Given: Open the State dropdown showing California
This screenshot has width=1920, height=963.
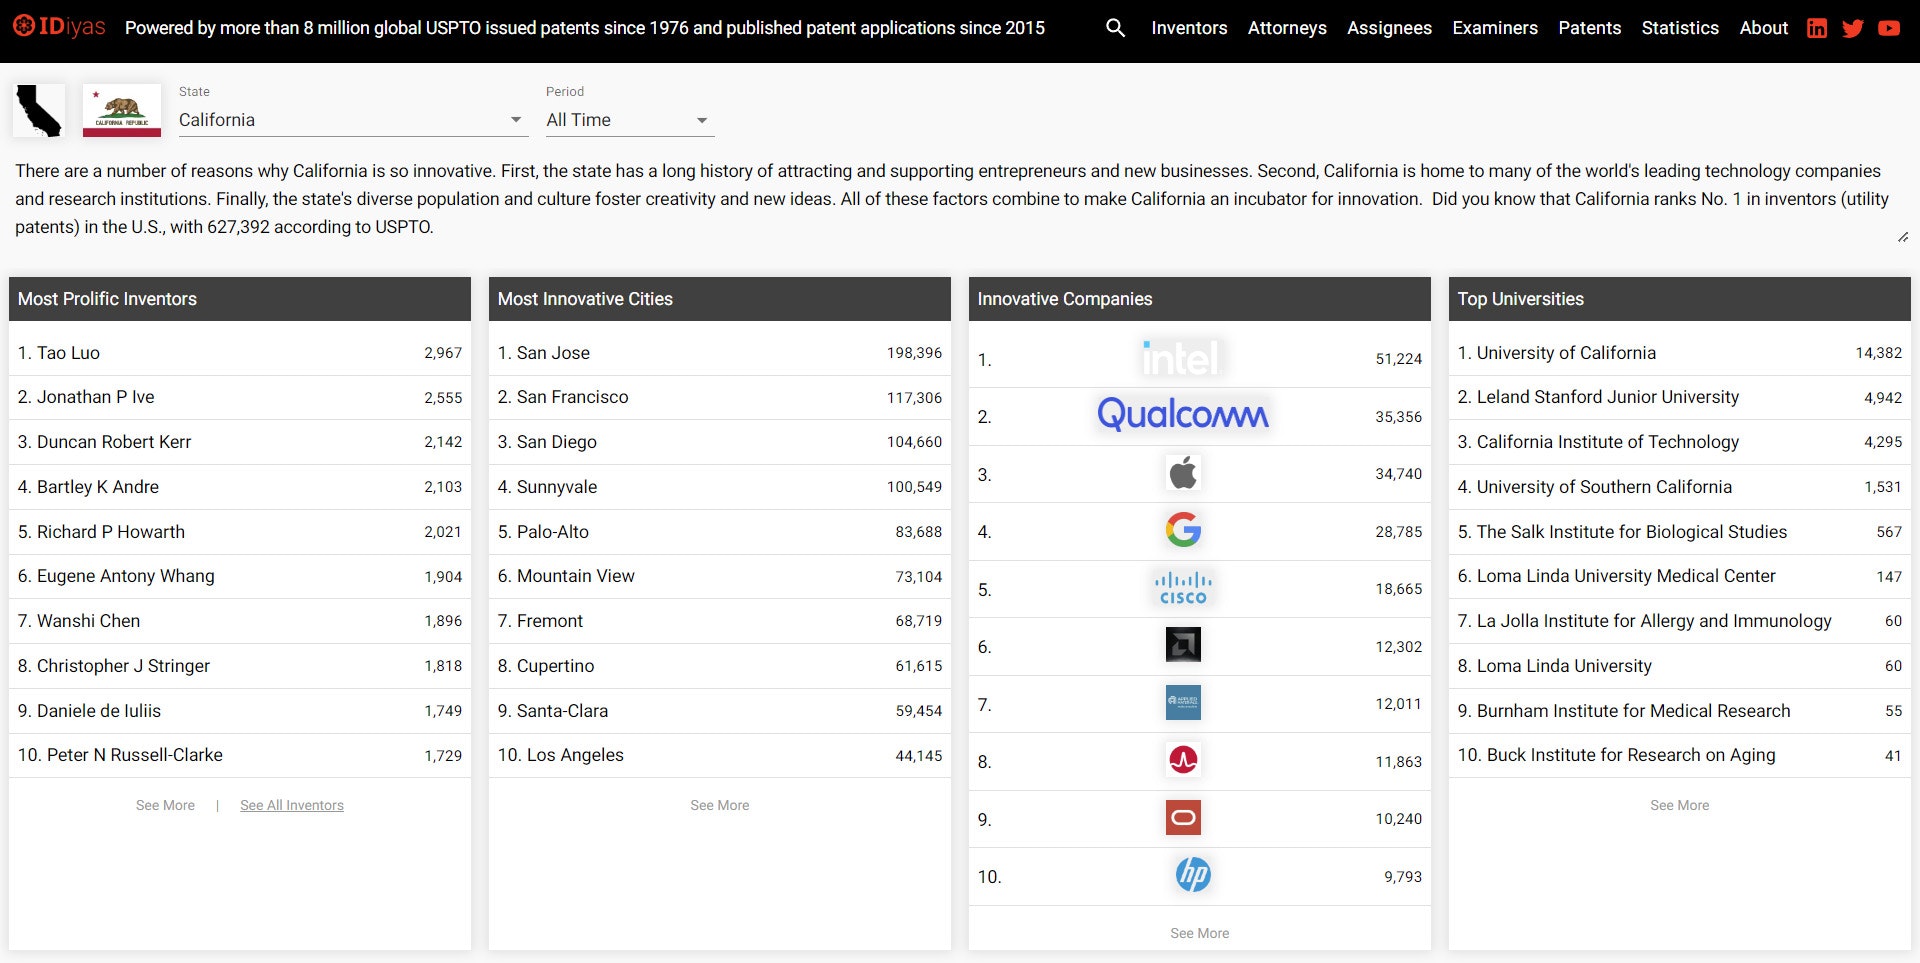Looking at the screenshot, I should pyautogui.click(x=352, y=120).
